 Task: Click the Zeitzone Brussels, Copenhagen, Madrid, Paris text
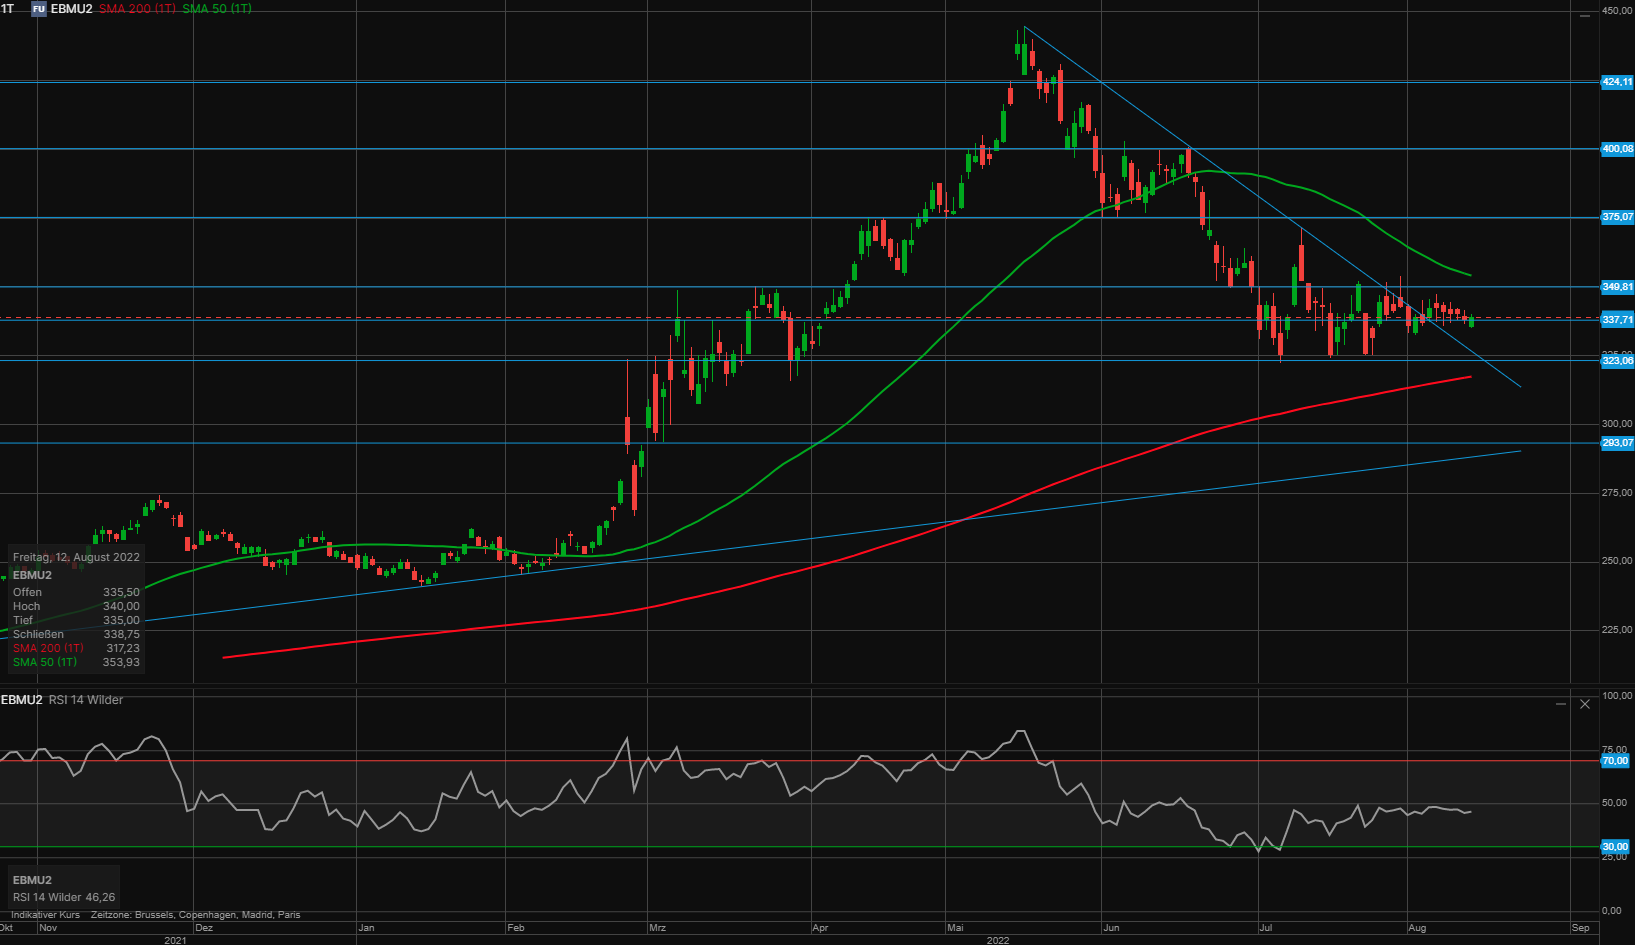click(195, 915)
